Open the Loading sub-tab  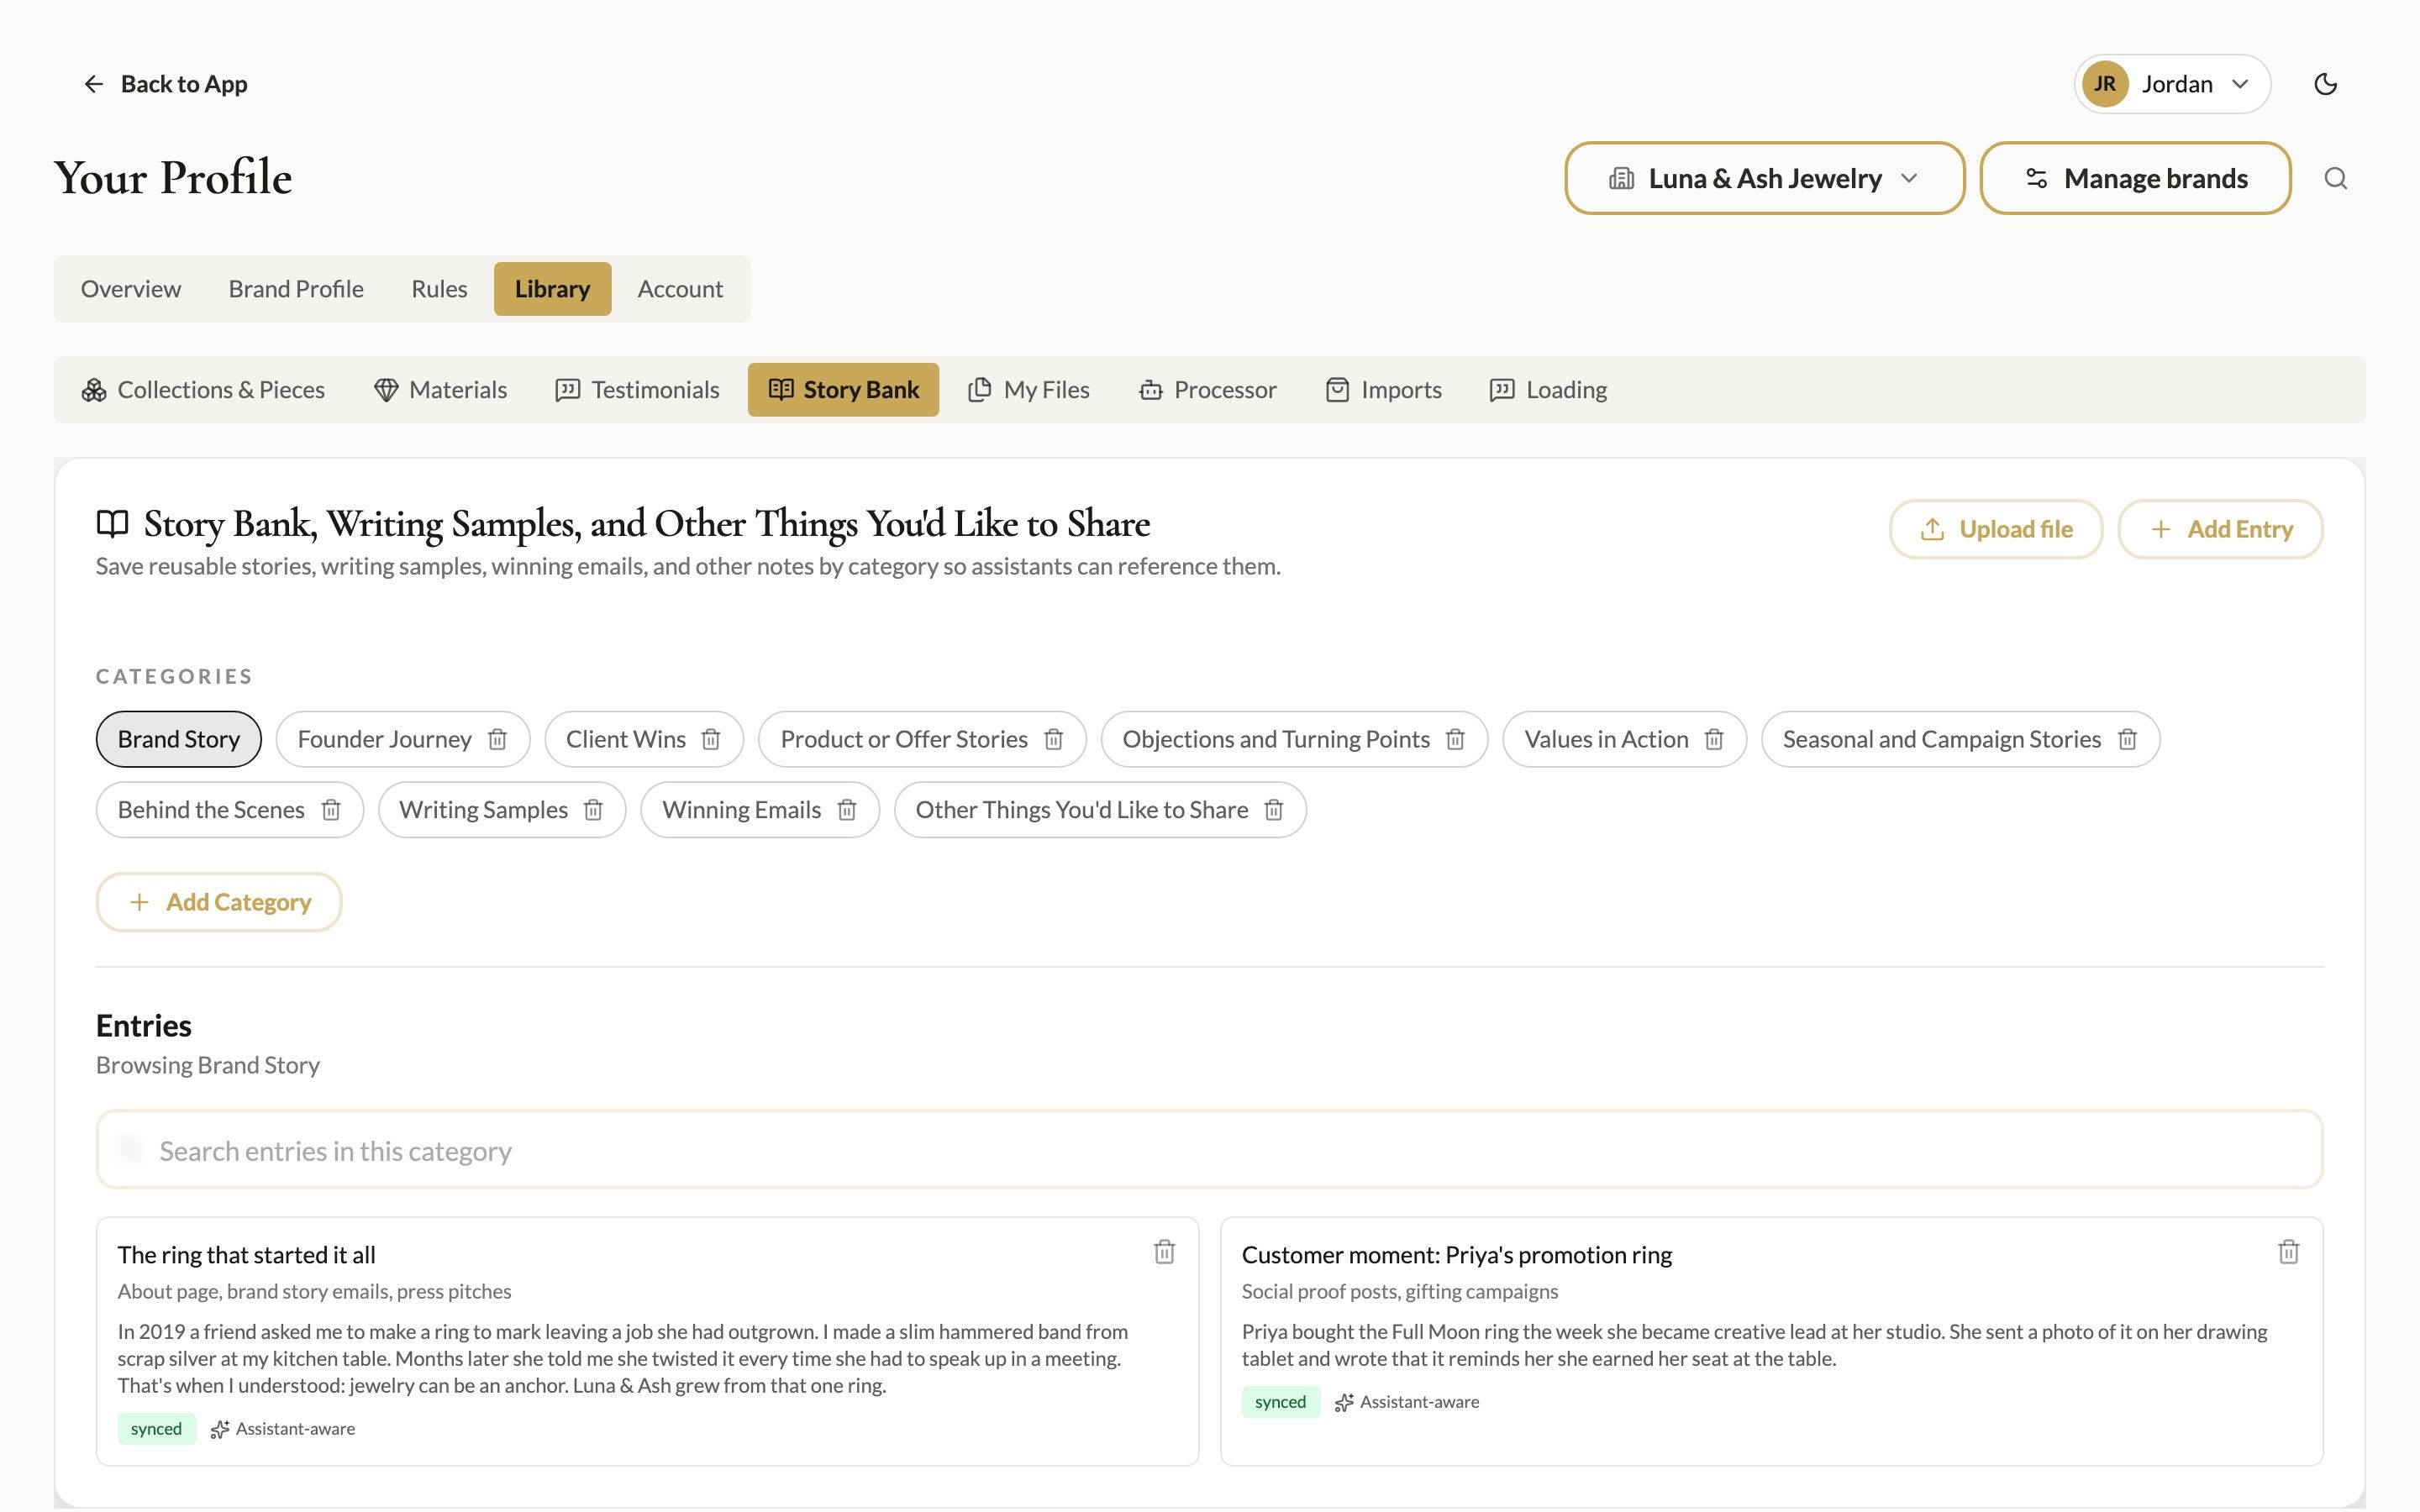pyautogui.click(x=1548, y=390)
